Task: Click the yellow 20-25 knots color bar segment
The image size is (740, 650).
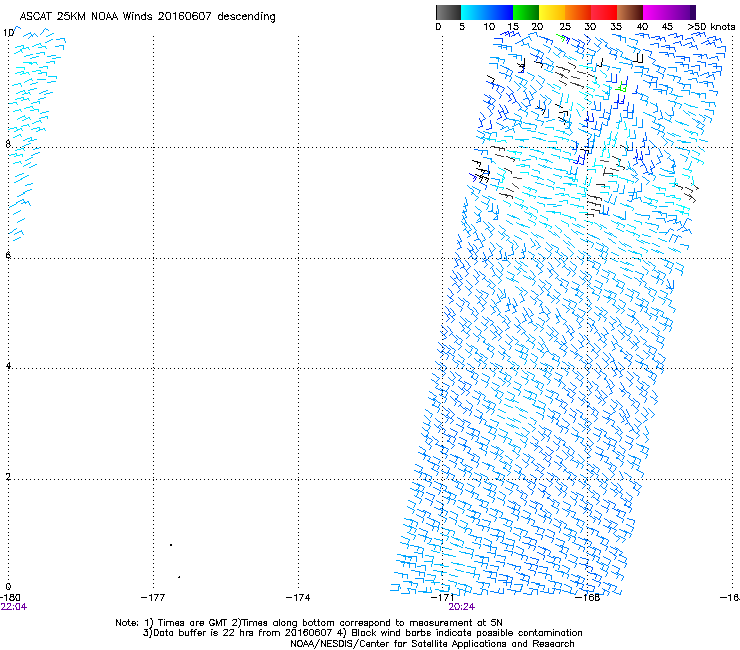Action: [552, 12]
